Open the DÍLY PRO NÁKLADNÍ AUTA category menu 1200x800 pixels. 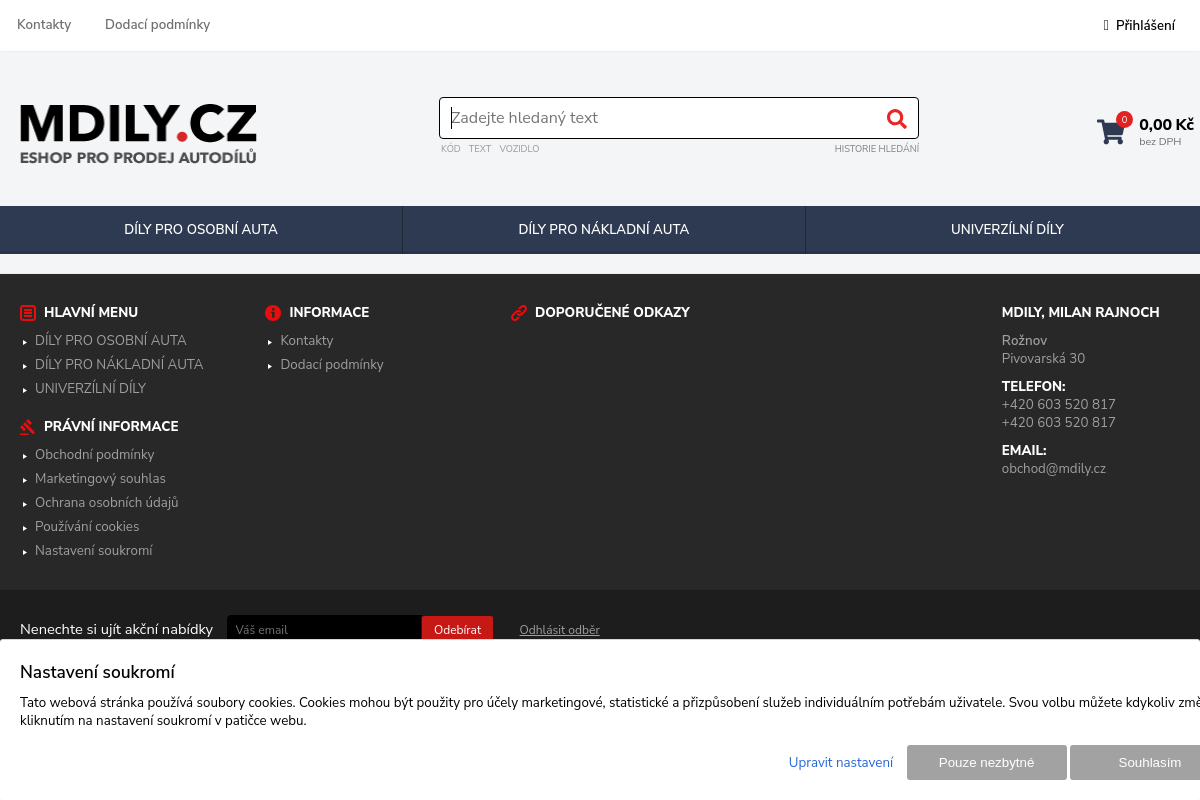point(603,229)
